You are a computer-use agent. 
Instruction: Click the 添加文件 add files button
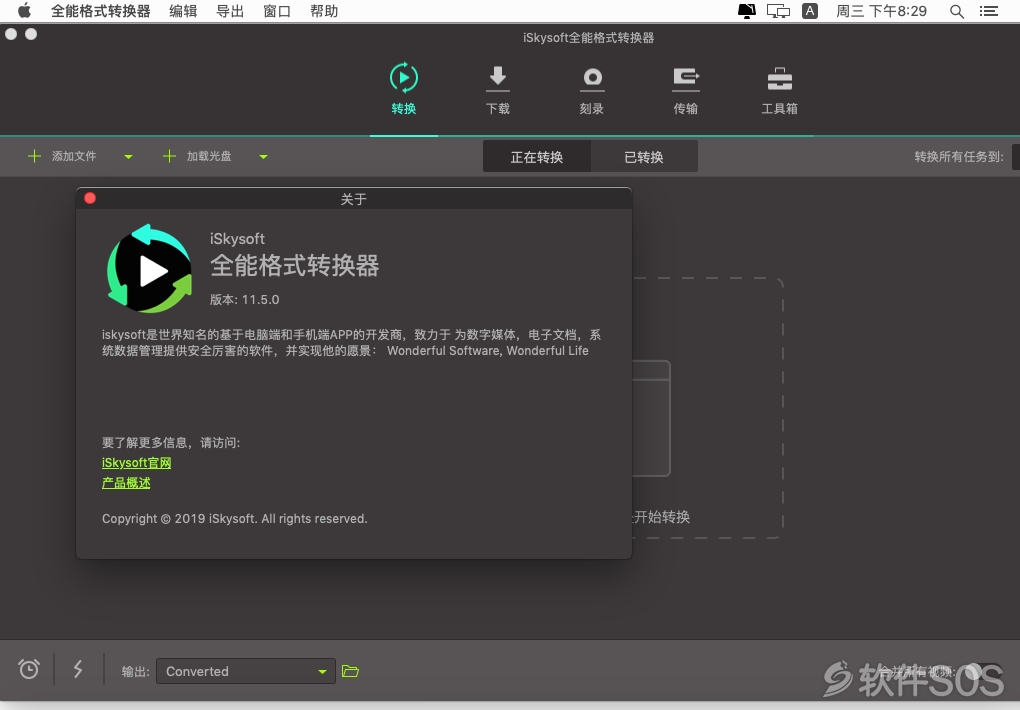tap(62, 156)
